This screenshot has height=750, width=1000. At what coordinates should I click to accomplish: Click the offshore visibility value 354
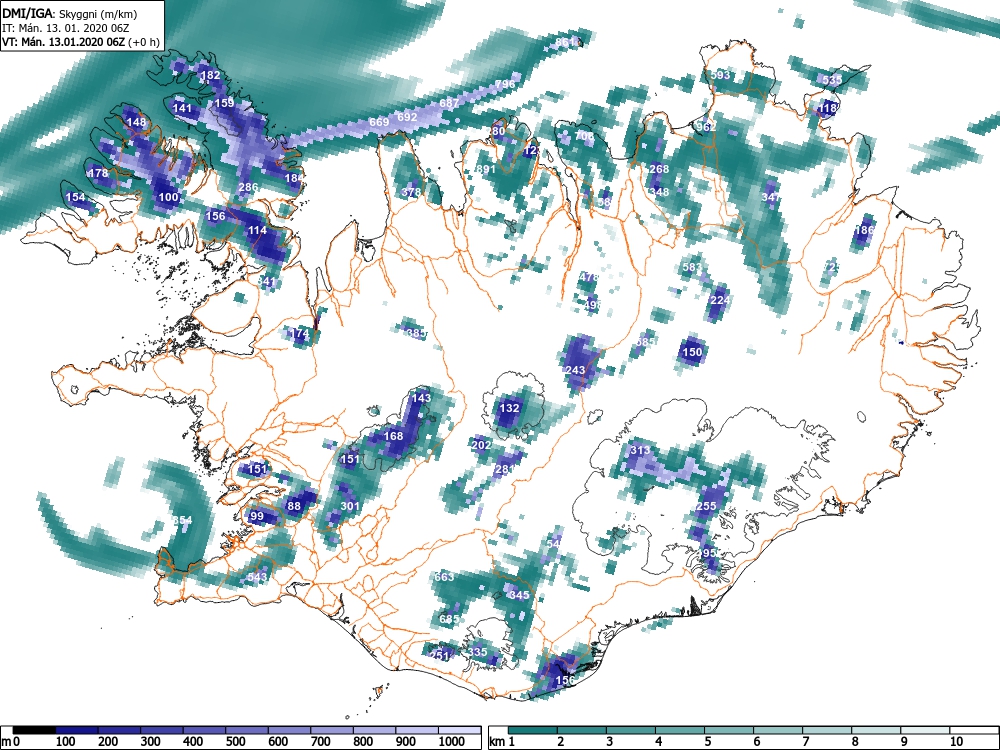point(182,520)
